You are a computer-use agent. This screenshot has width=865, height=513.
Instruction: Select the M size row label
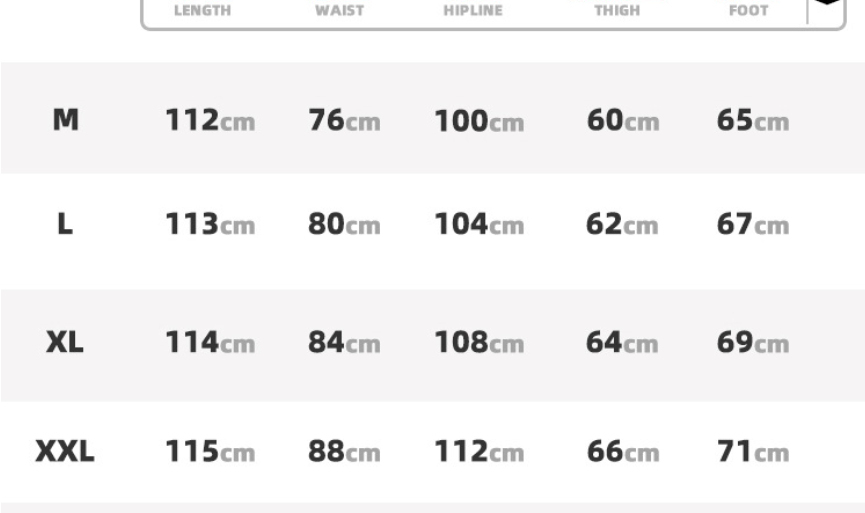[x=66, y=120]
